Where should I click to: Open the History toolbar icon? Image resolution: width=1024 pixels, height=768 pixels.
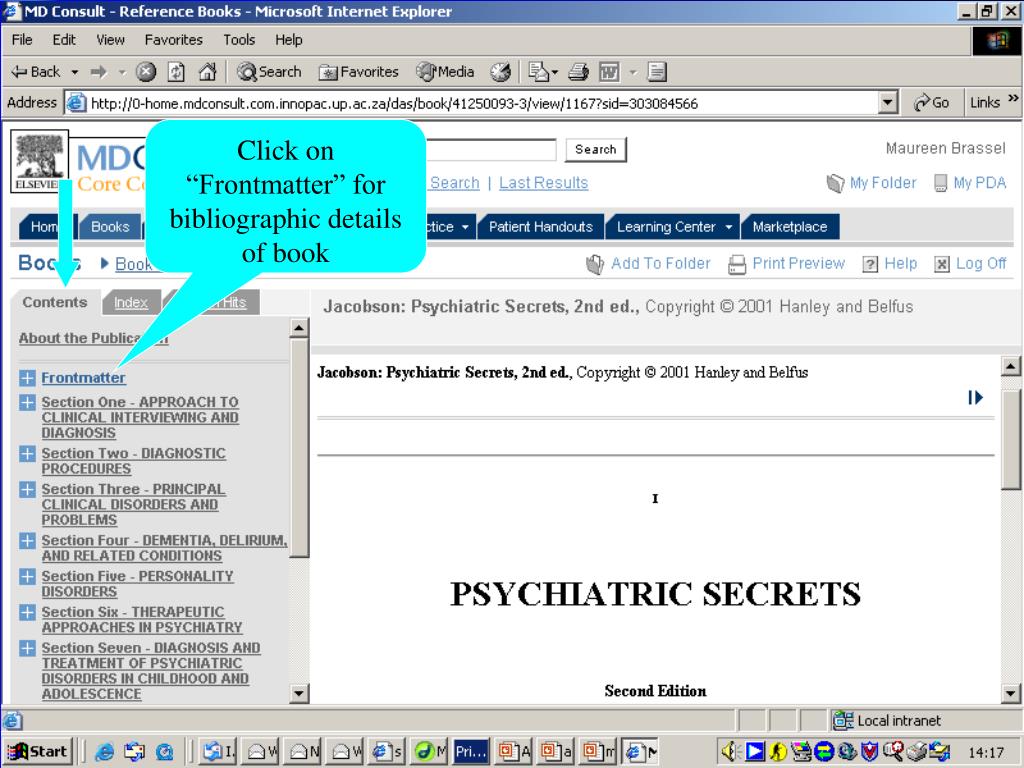(x=501, y=72)
